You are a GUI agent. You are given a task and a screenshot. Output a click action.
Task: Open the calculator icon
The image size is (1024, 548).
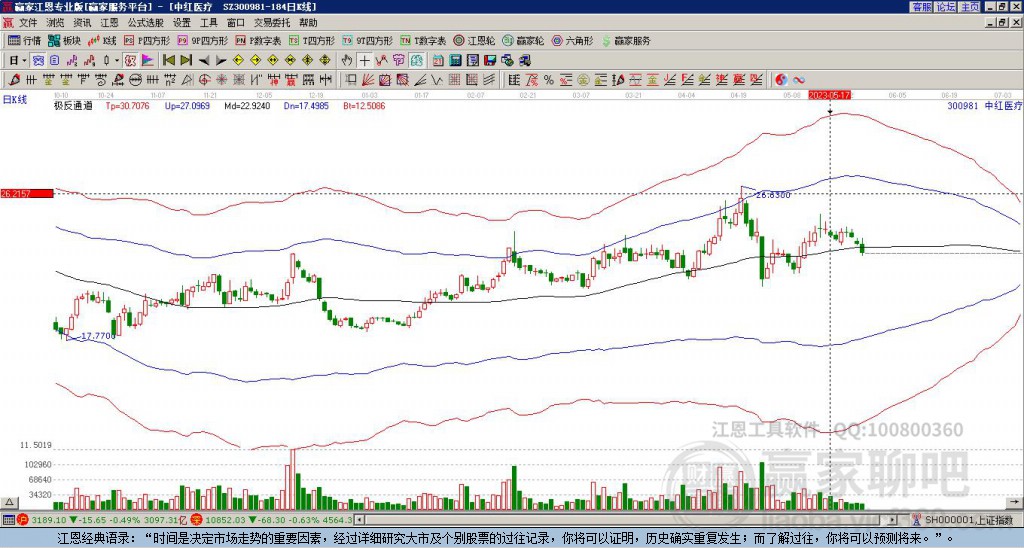[455, 61]
